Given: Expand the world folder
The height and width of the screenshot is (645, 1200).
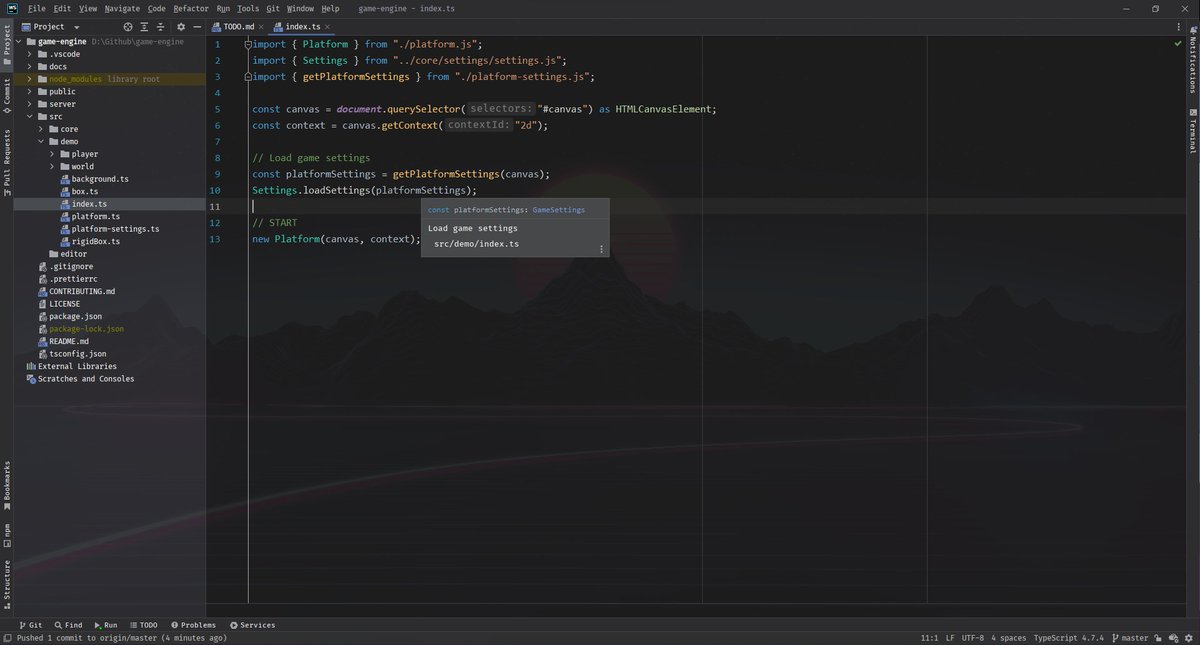Looking at the screenshot, I should pos(52,166).
